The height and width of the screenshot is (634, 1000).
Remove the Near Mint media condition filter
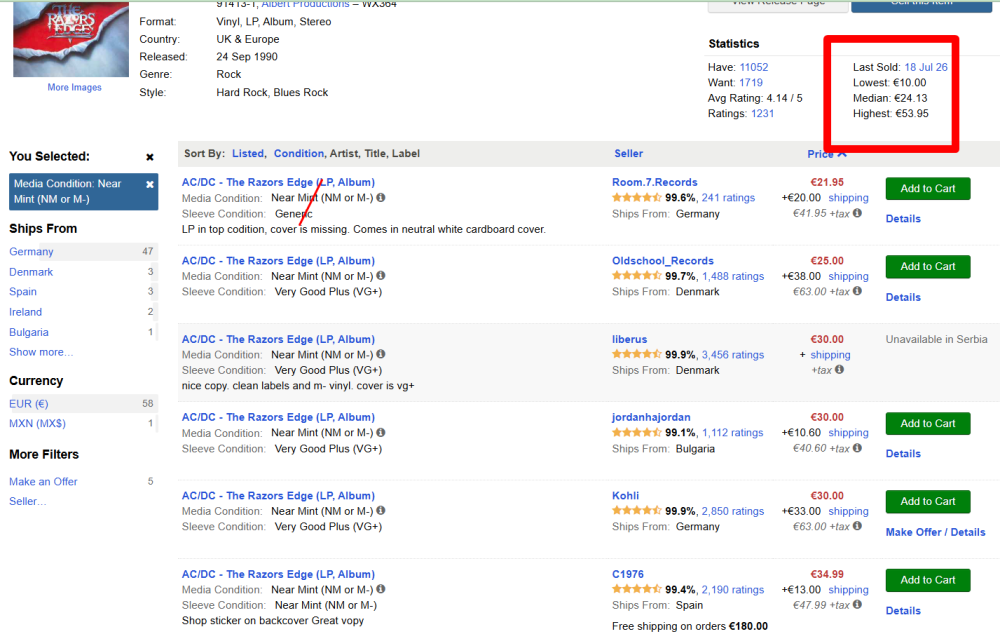click(150, 184)
